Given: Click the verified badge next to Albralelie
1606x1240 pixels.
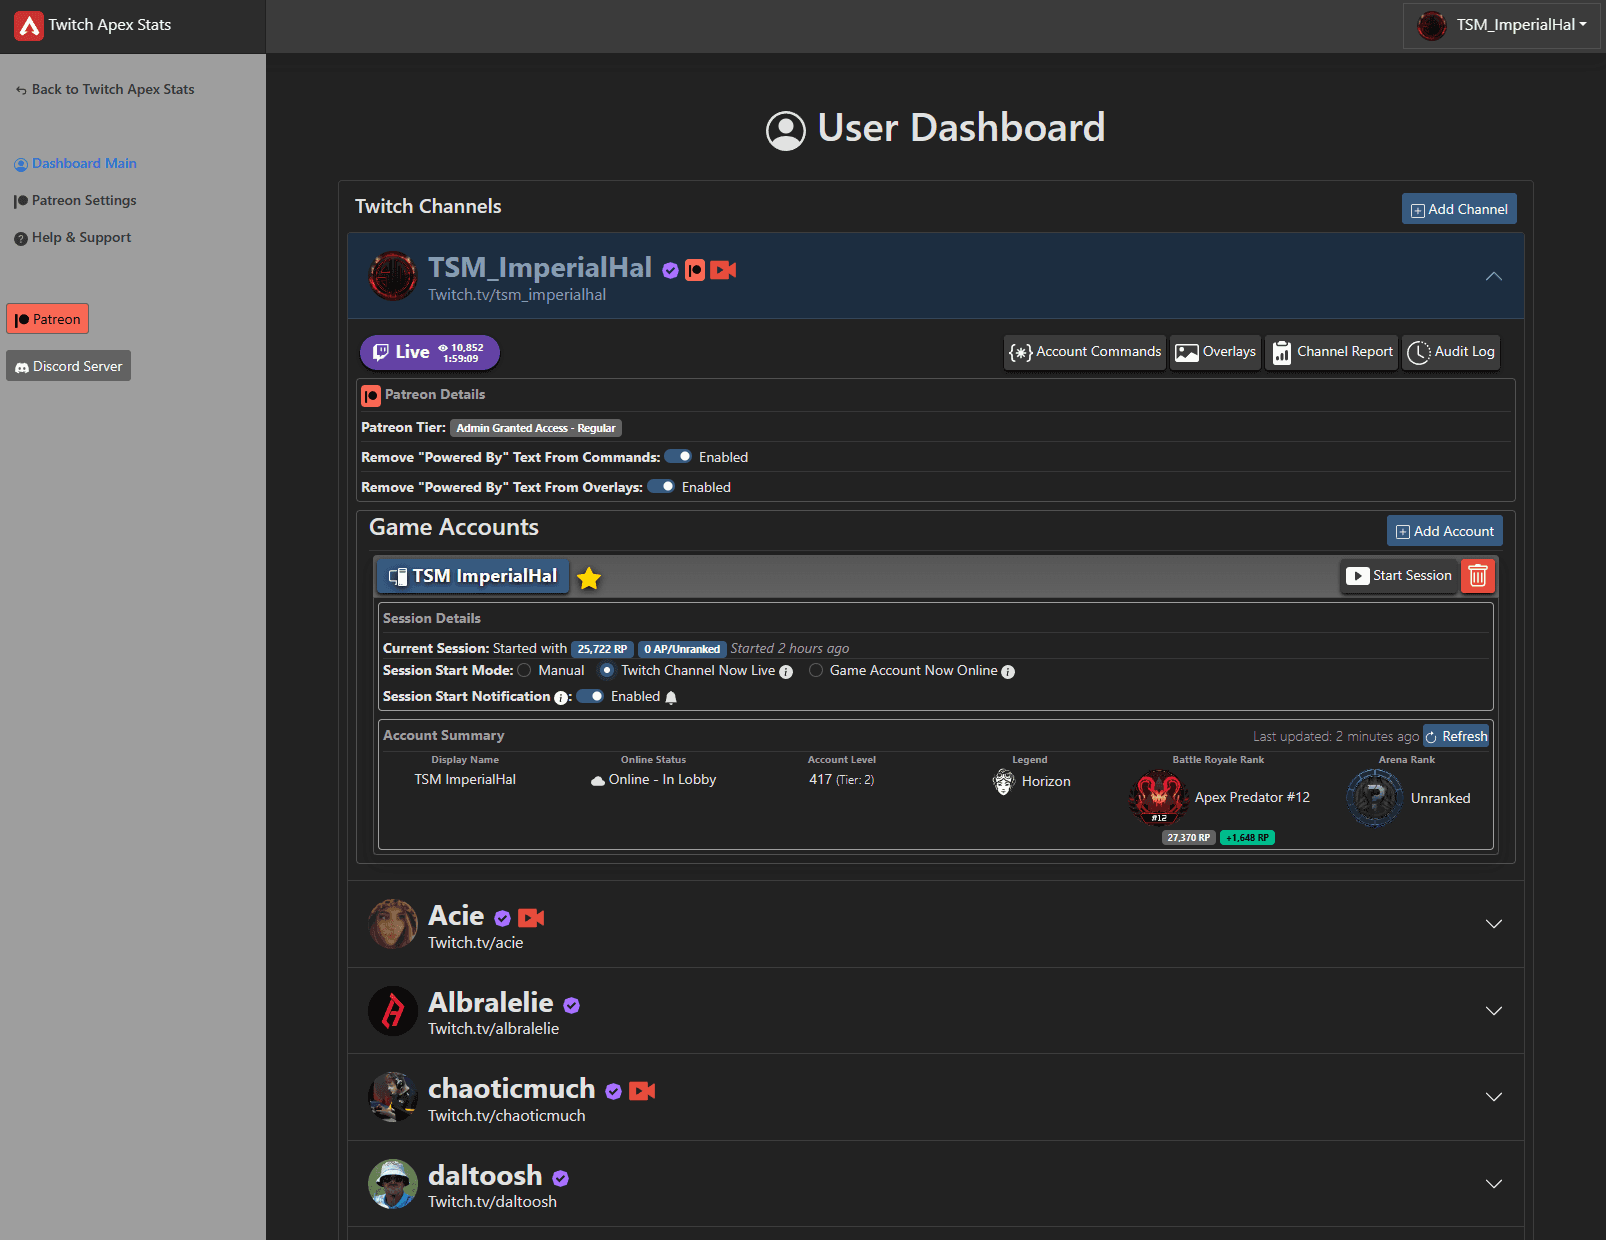Looking at the screenshot, I should (572, 1005).
